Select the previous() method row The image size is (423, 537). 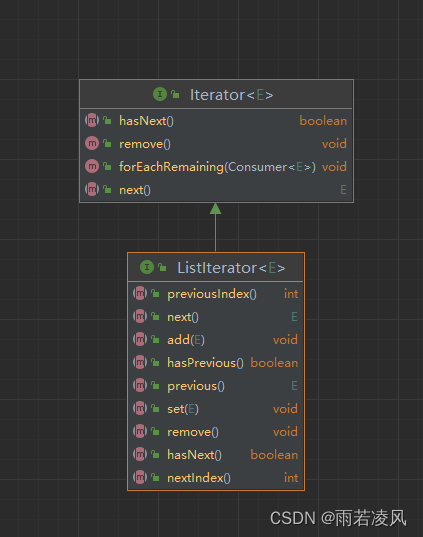pyautogui.click(x=216, y=386)
